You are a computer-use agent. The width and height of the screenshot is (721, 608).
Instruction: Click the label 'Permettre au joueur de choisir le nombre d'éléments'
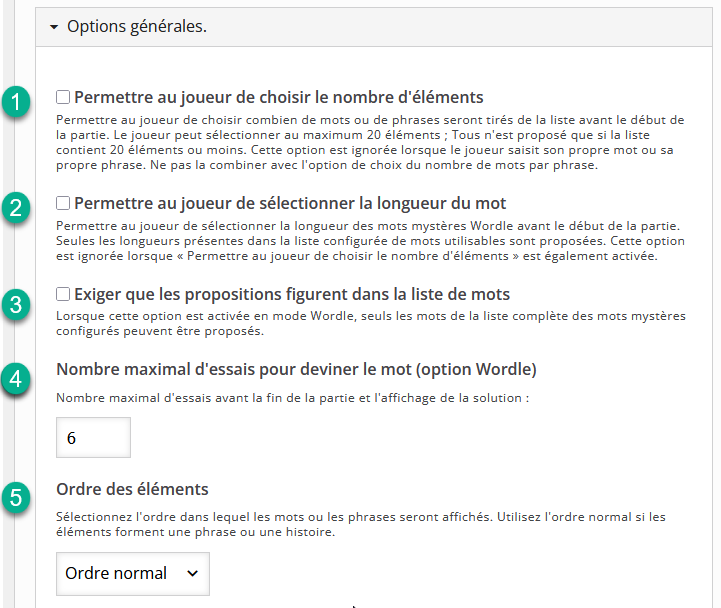coord(279,98)
